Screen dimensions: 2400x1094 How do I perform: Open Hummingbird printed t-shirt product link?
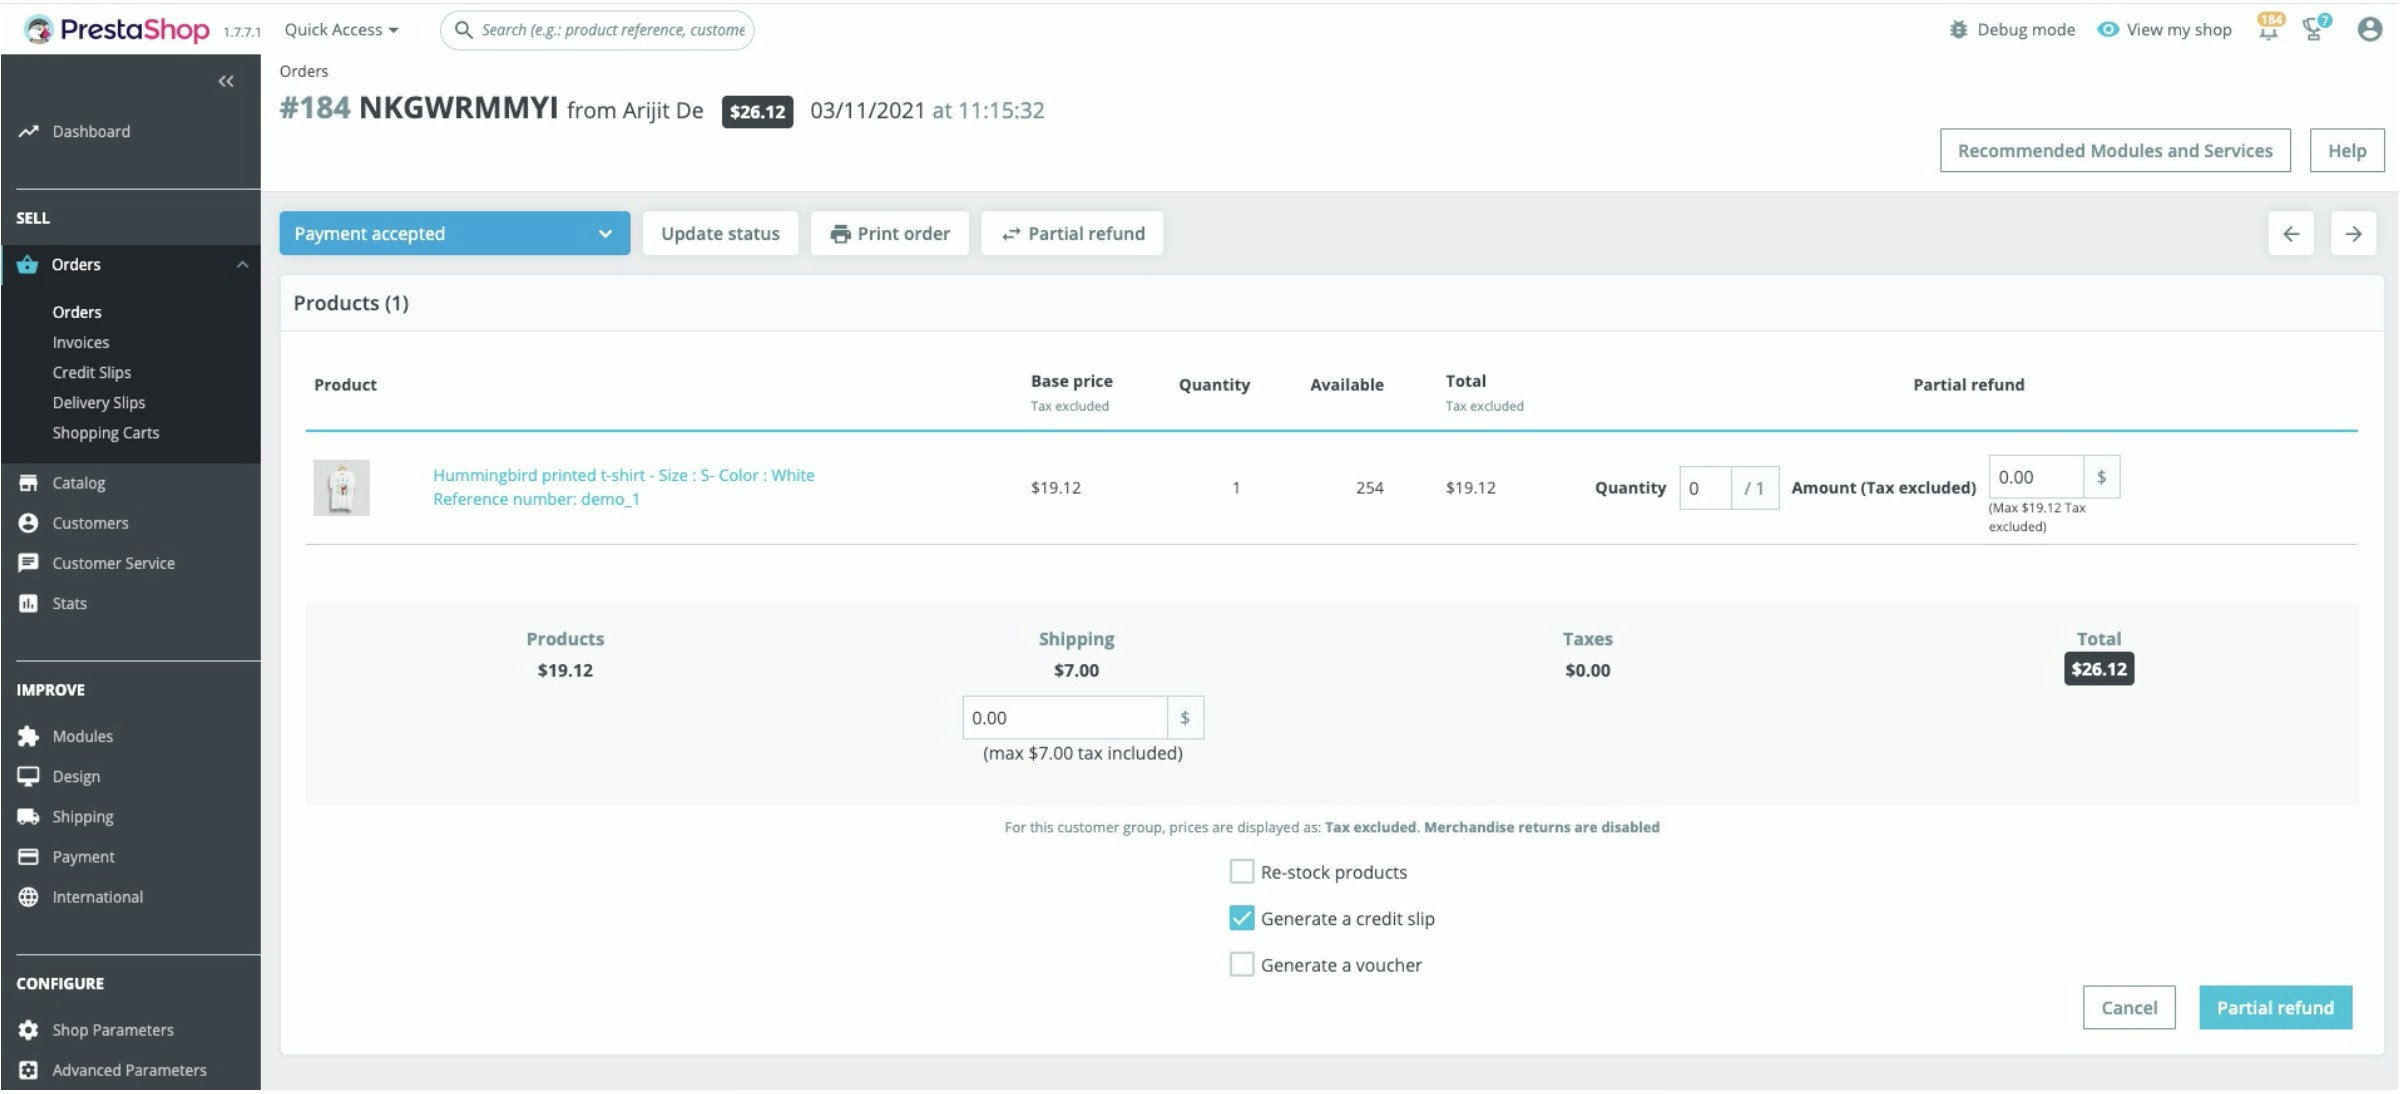click(x=623, y=476)
